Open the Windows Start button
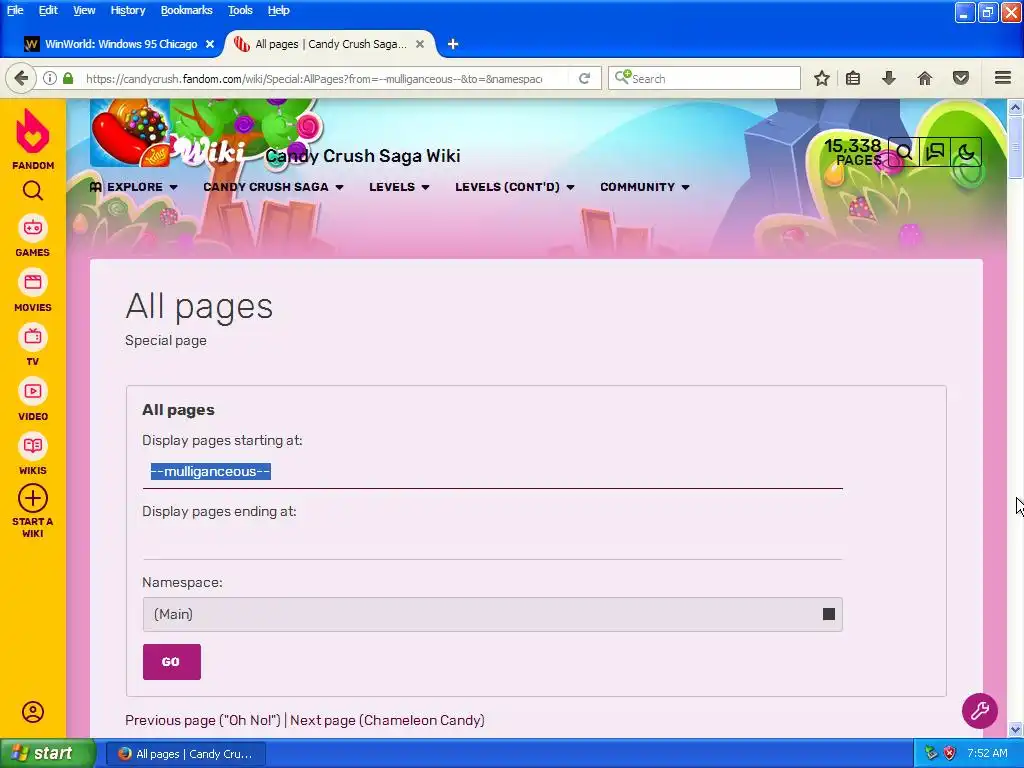 [x=48, y=753]
